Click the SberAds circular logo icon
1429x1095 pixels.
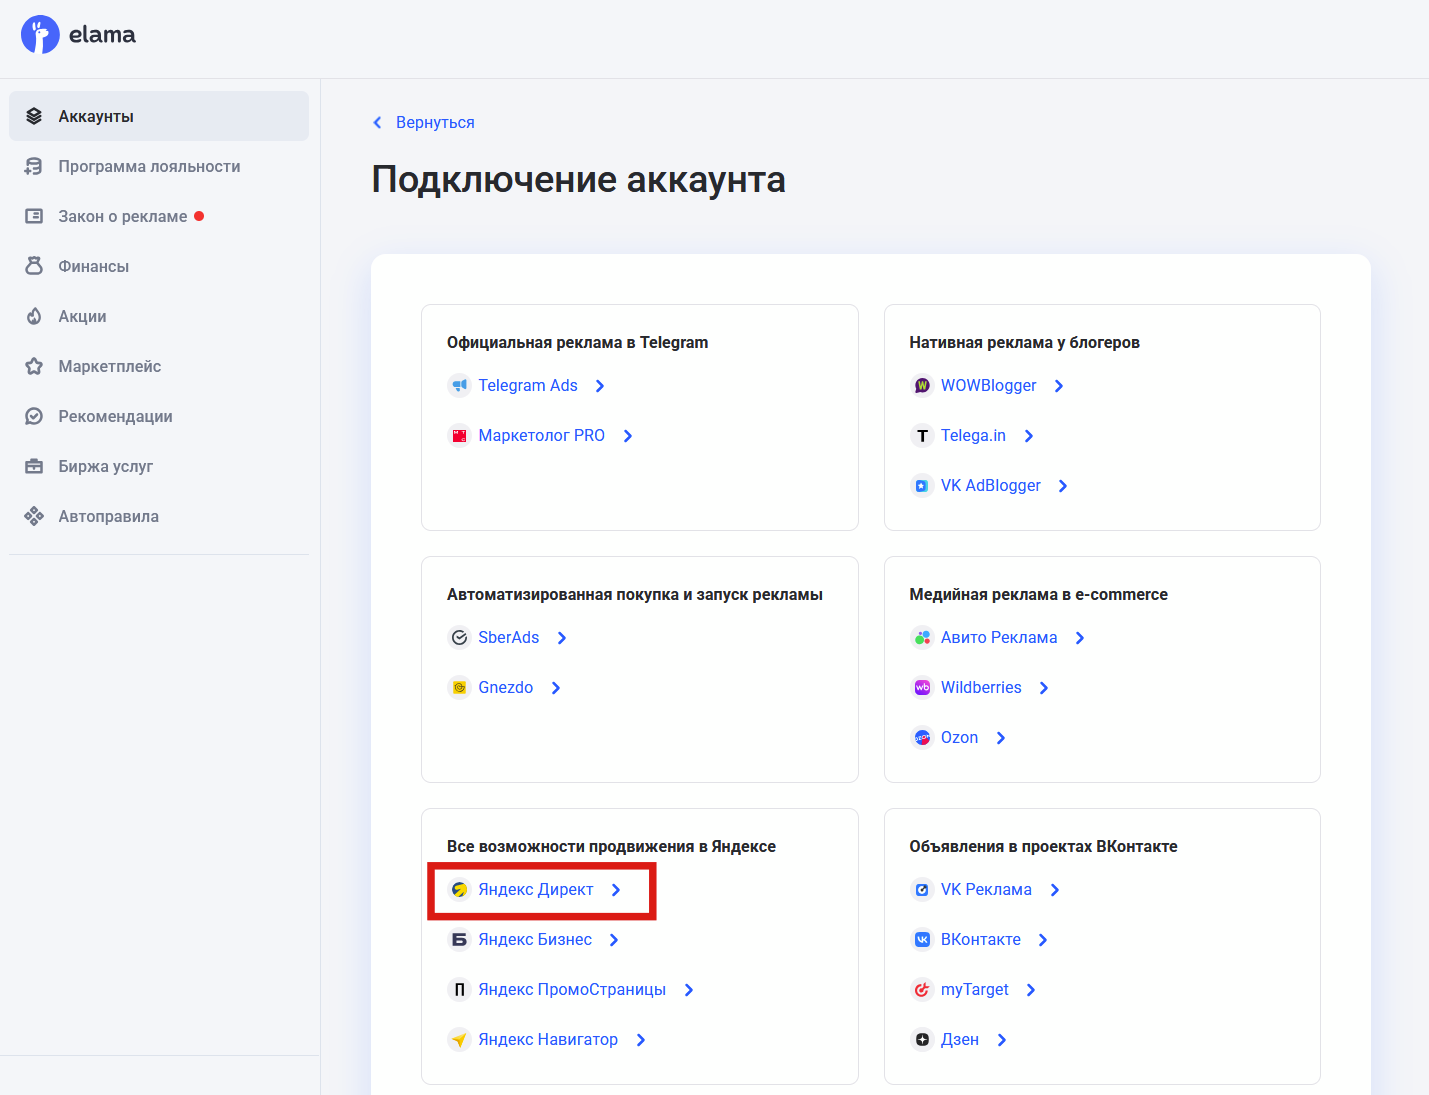[459, 637]
